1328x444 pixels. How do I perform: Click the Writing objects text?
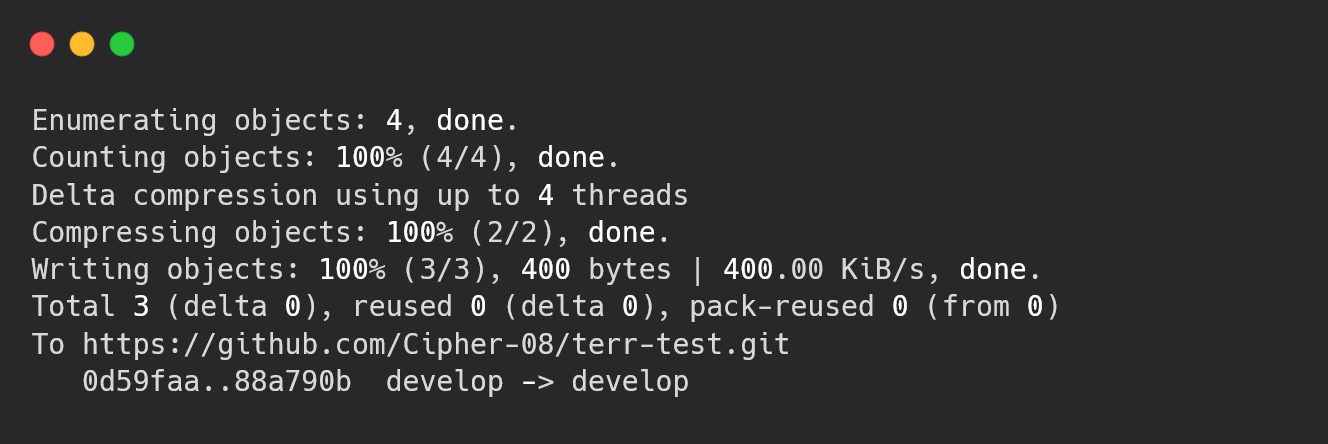point(166,270)
